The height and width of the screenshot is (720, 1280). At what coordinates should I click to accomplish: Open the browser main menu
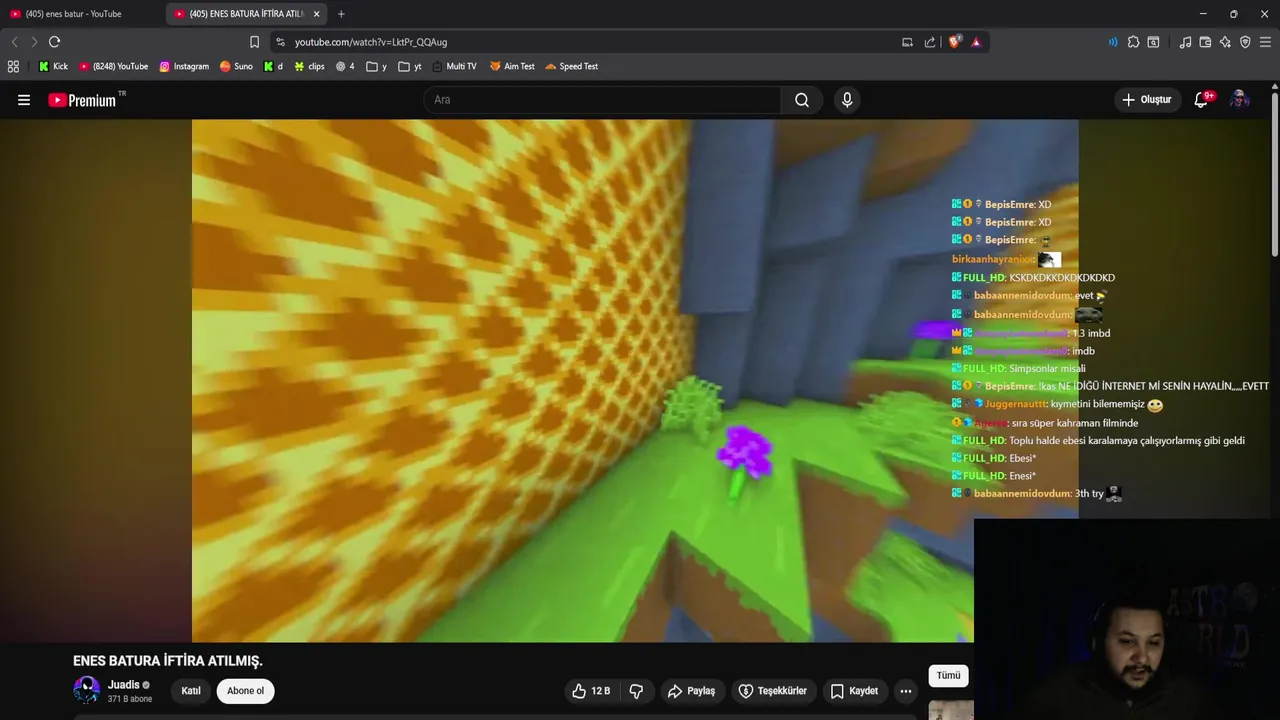coord(1265,42)
